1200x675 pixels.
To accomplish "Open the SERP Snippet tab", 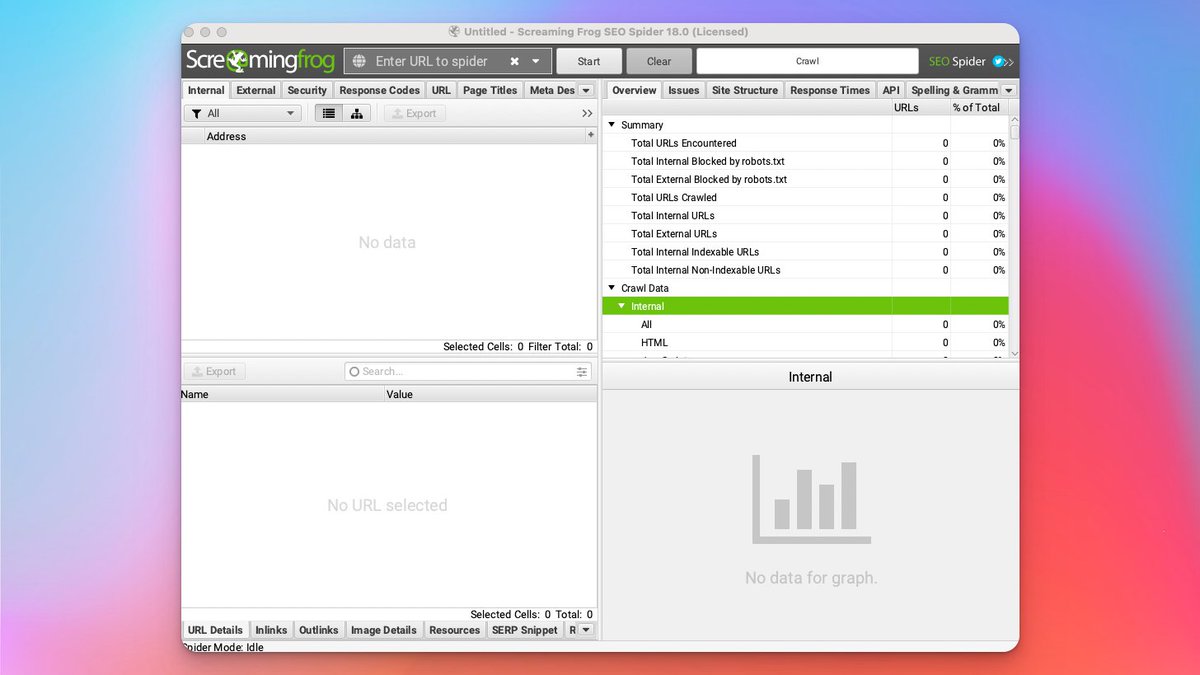I will pos(525,630).
